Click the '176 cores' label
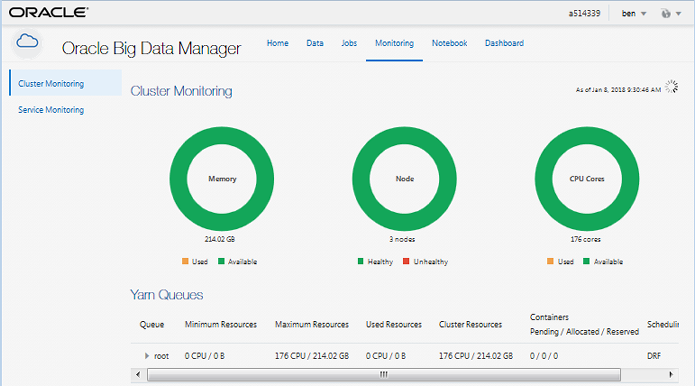Viewport: 695px width, 386px height. (x=586, y=239)
